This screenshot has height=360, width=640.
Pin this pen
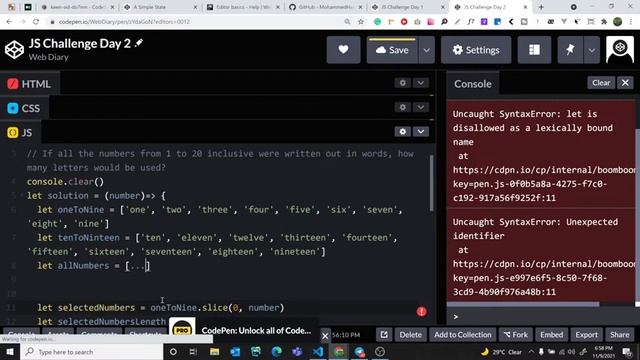(570, 50)
